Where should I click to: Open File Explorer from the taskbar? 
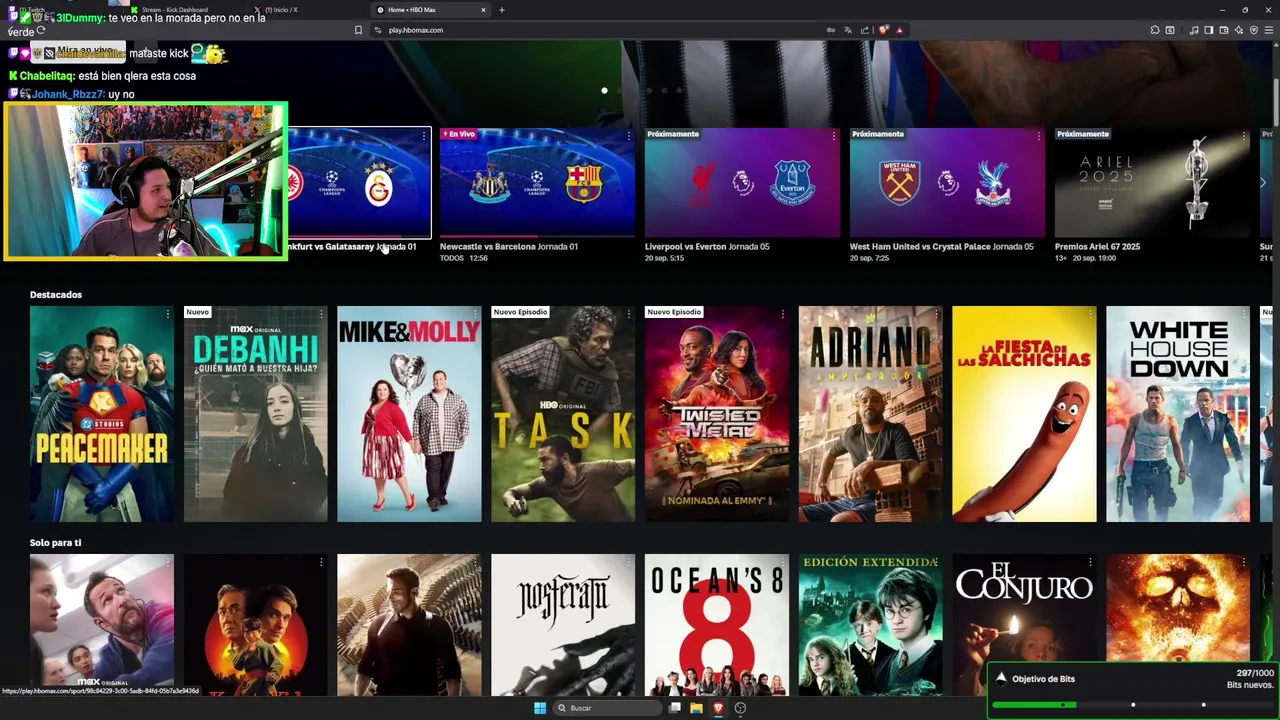point(696,708)
